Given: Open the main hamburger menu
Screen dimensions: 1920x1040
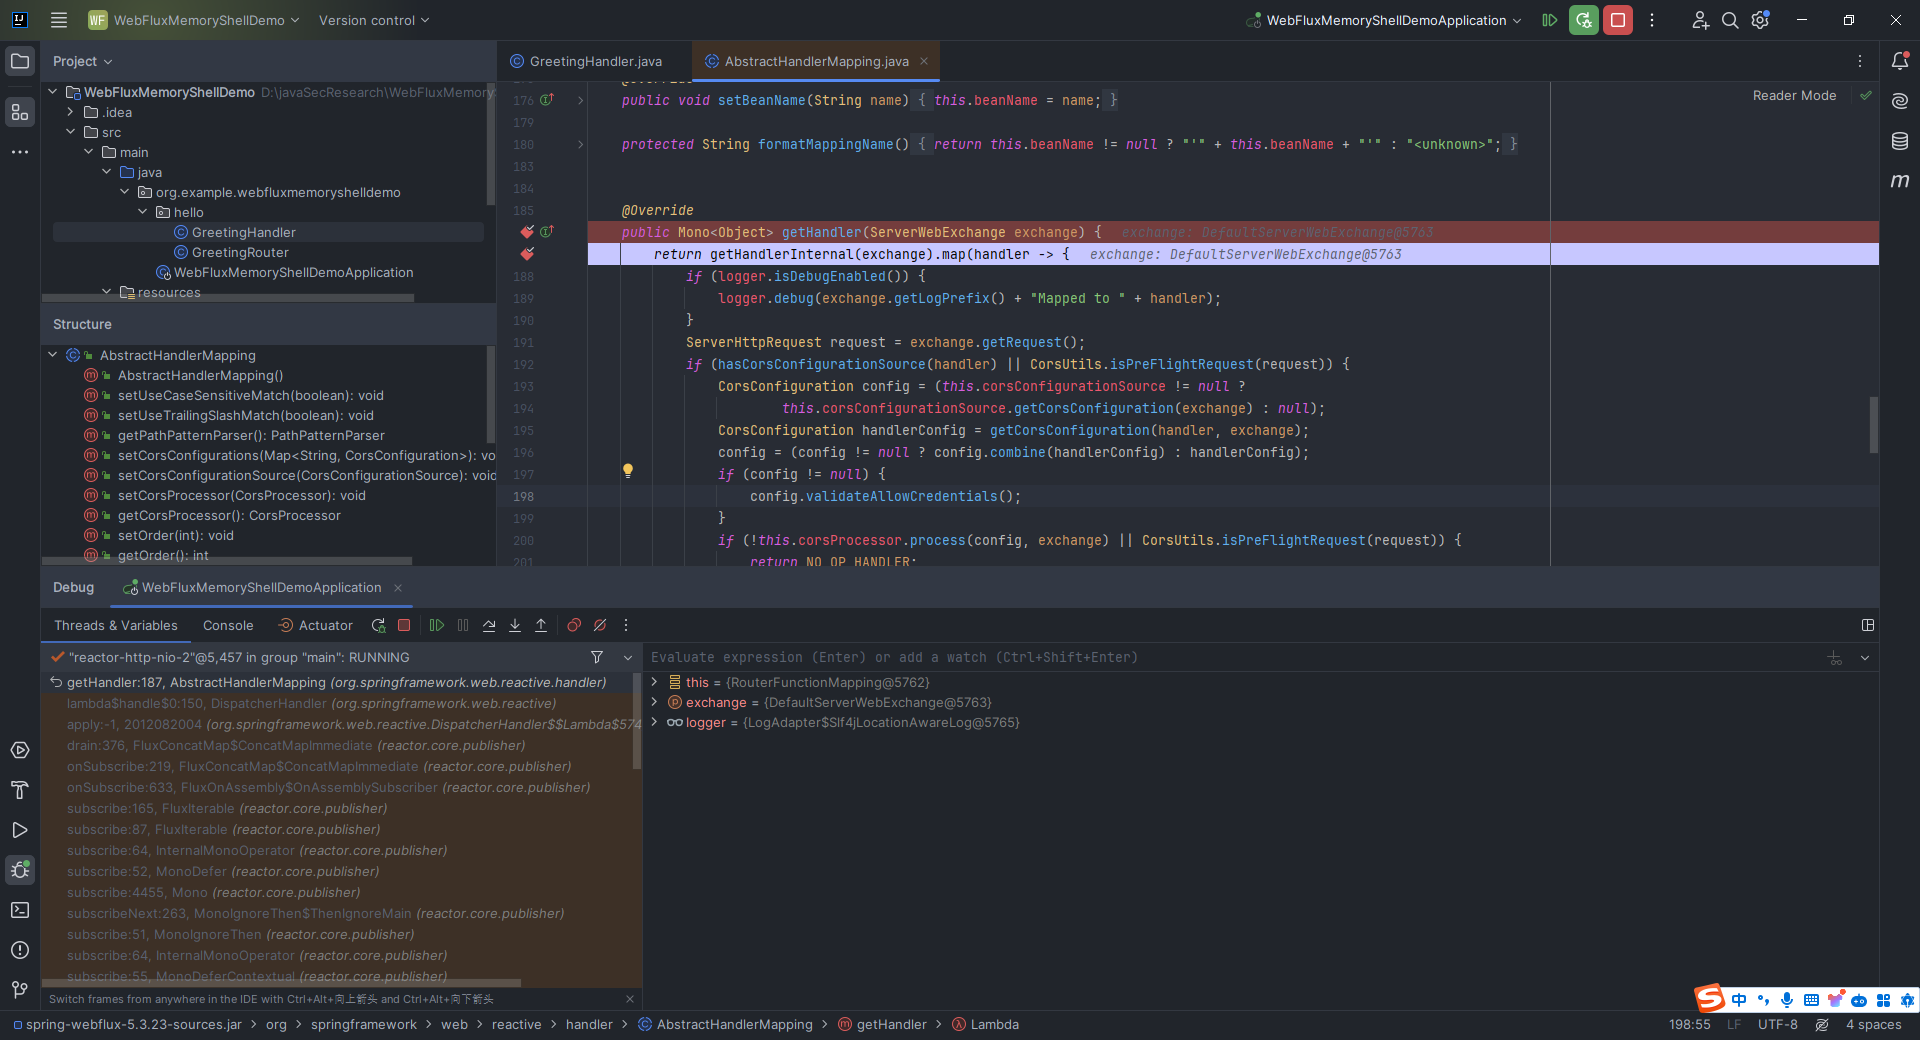Looking at the screenshot, I should coord(59,20).
